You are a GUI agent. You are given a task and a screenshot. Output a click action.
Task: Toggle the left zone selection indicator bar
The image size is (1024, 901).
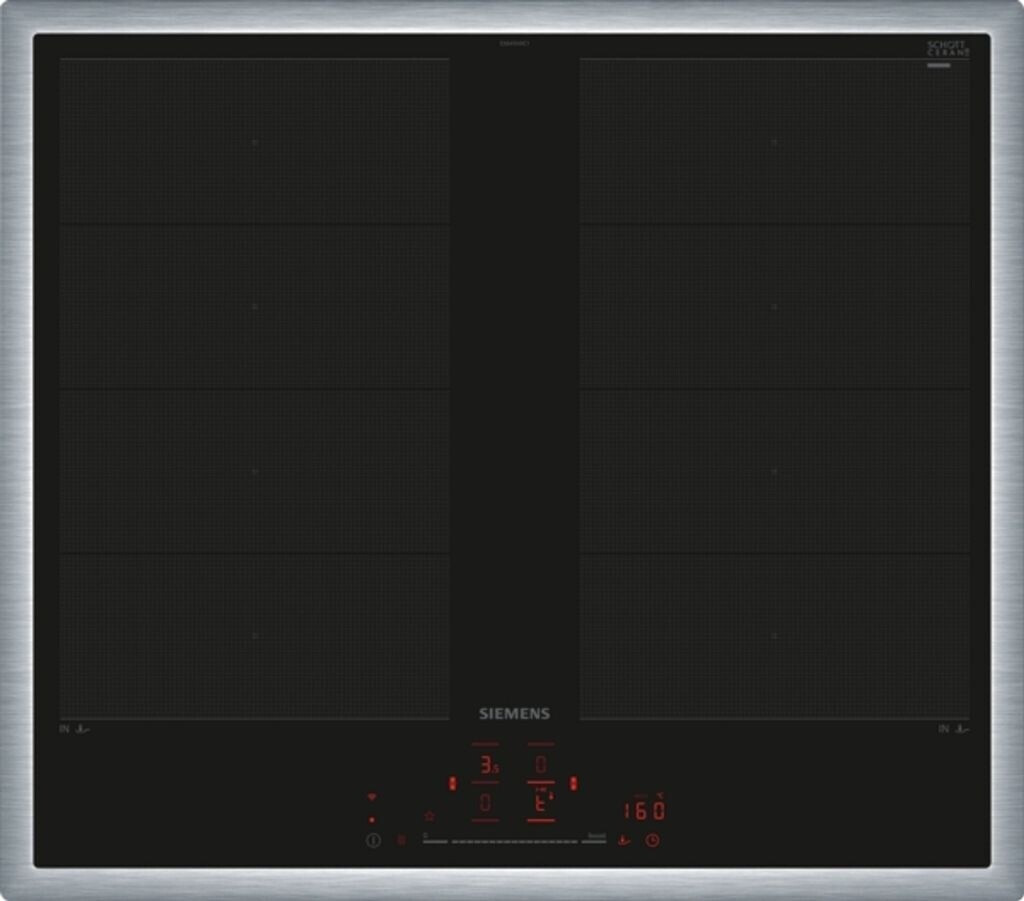[452, 783]
